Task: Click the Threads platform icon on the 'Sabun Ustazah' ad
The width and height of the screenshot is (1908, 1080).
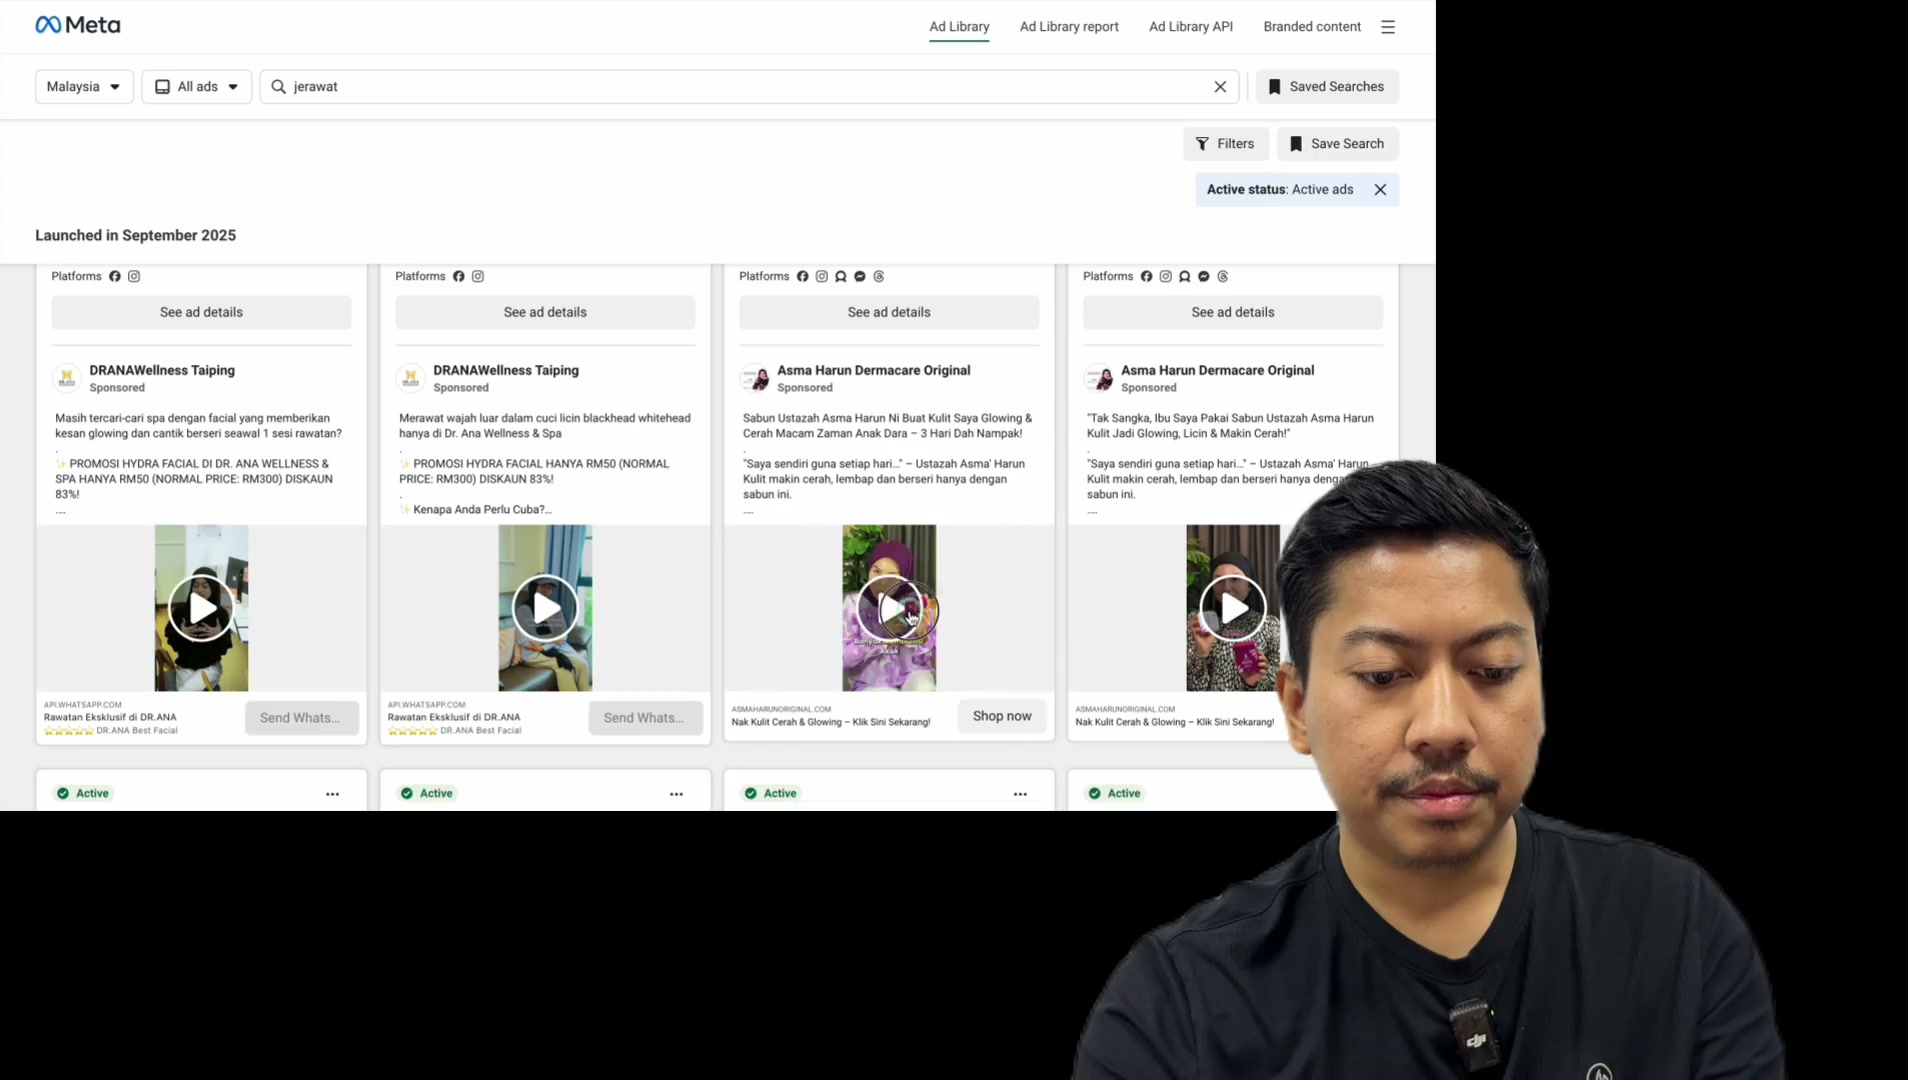Action: [x=879, y=276]
